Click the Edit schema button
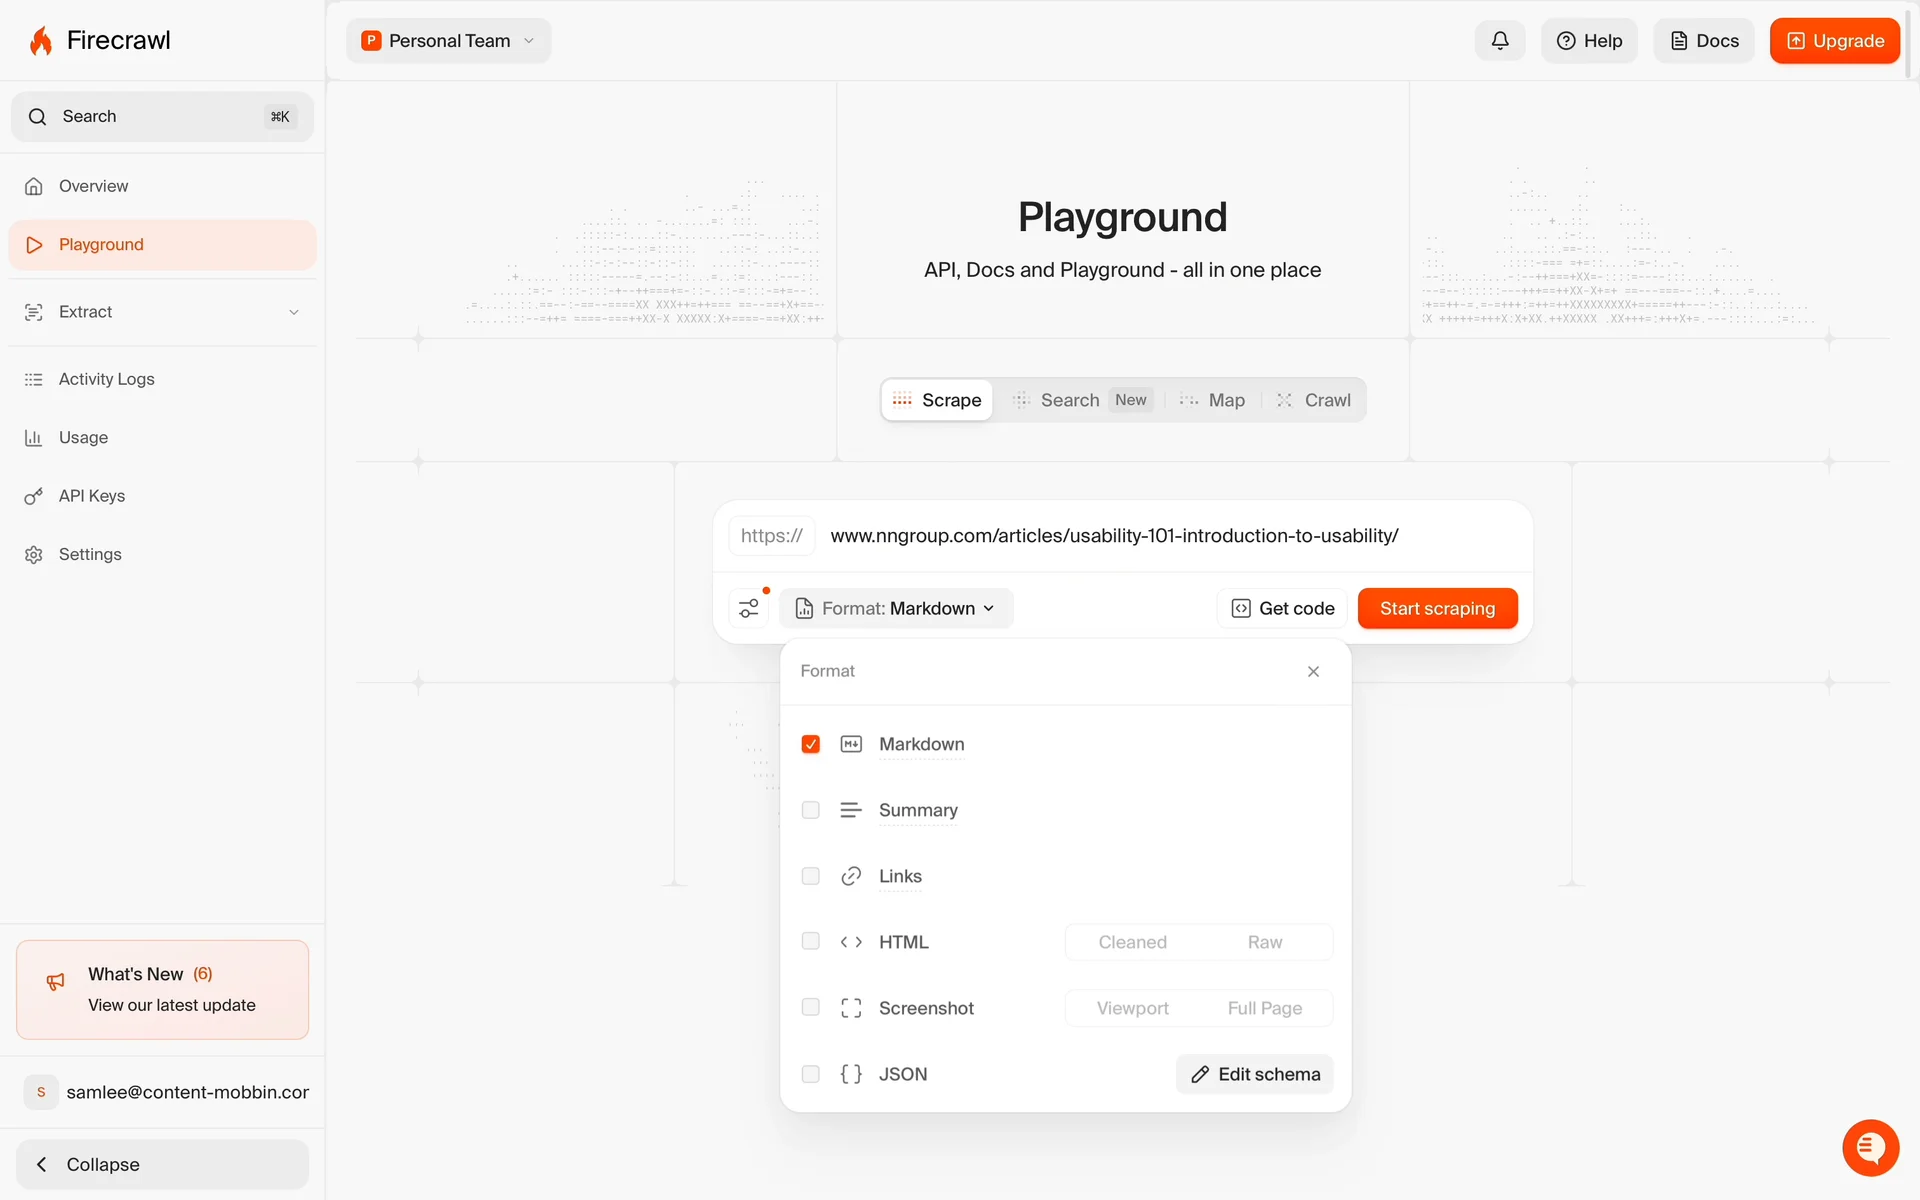Image resolution: width=1920 pixels, height=1200 pixels. tap(1255, 1074)
